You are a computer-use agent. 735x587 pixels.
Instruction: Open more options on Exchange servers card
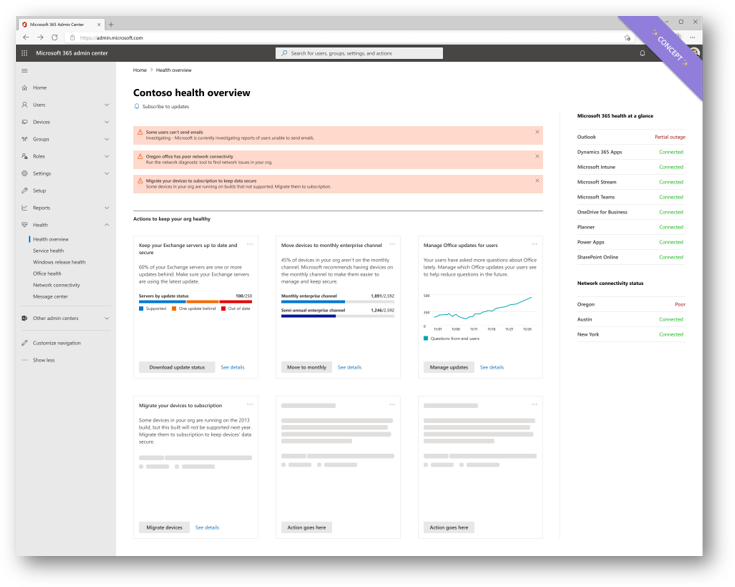pyautogui.click(x=250, y=244)
